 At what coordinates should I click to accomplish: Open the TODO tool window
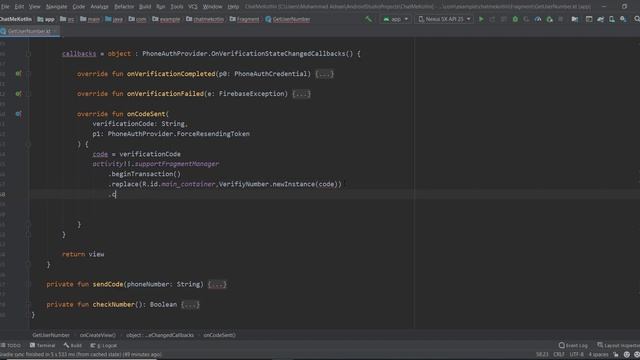tap(11, 345)
